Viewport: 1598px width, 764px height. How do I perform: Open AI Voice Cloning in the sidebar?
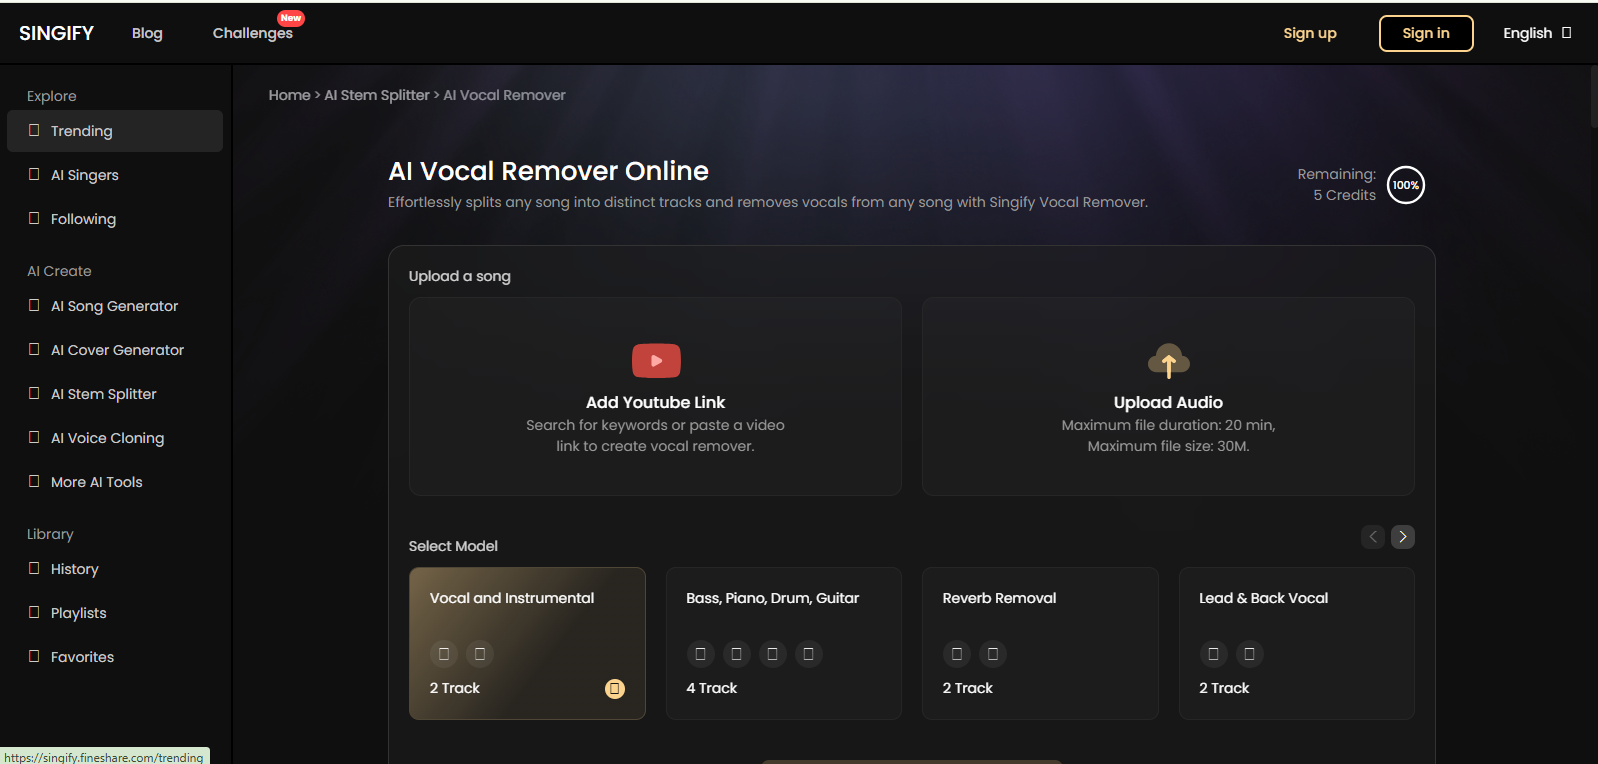click(115, 438)
